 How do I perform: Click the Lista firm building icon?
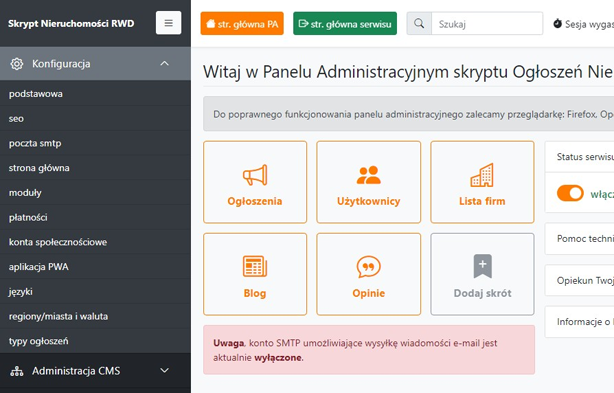[482, 175]
